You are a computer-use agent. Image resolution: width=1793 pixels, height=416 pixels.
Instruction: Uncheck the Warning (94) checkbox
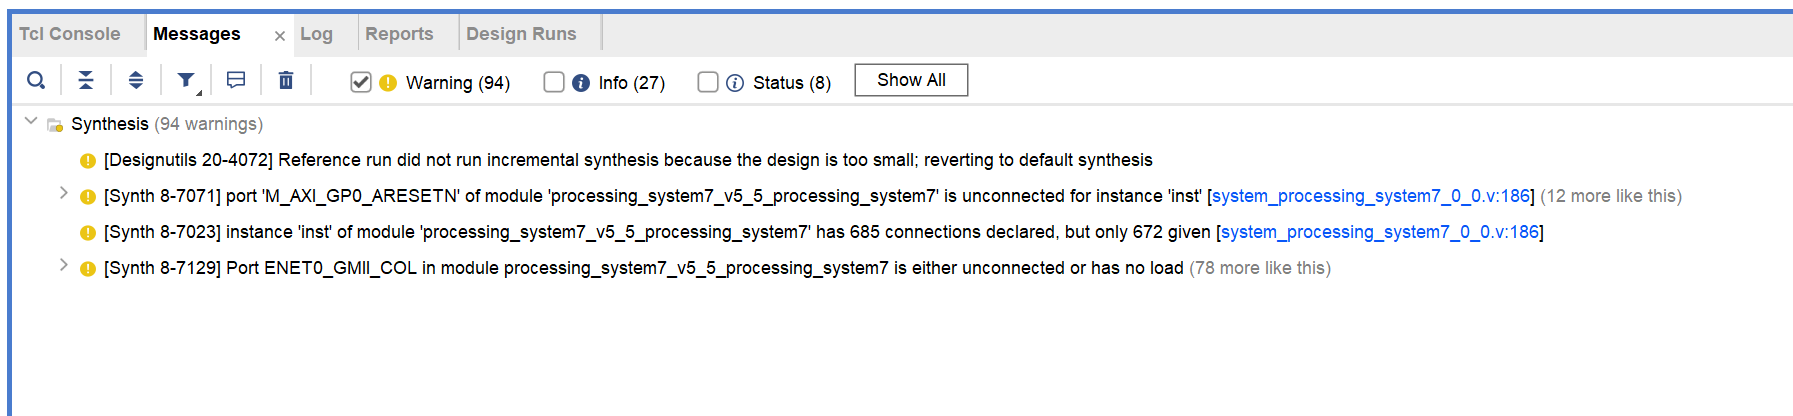pos(361,82)
